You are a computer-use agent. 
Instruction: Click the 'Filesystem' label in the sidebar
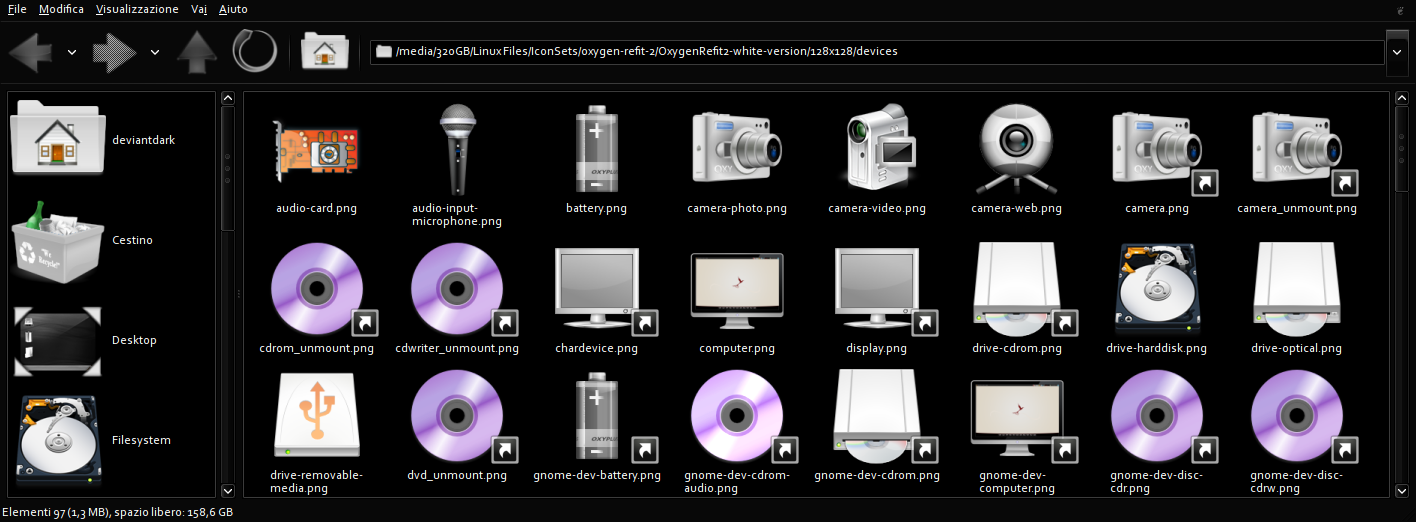pos(141,440)
